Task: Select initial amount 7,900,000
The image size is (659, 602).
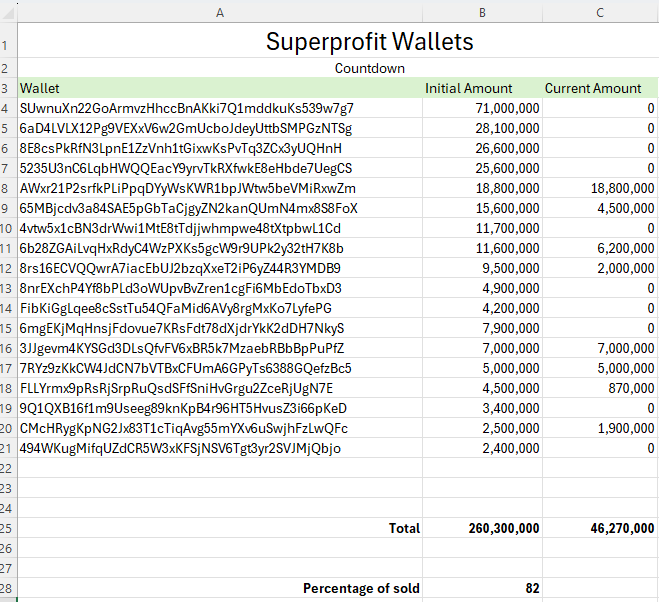Action: pyautogui.click(x=482, y=328)
